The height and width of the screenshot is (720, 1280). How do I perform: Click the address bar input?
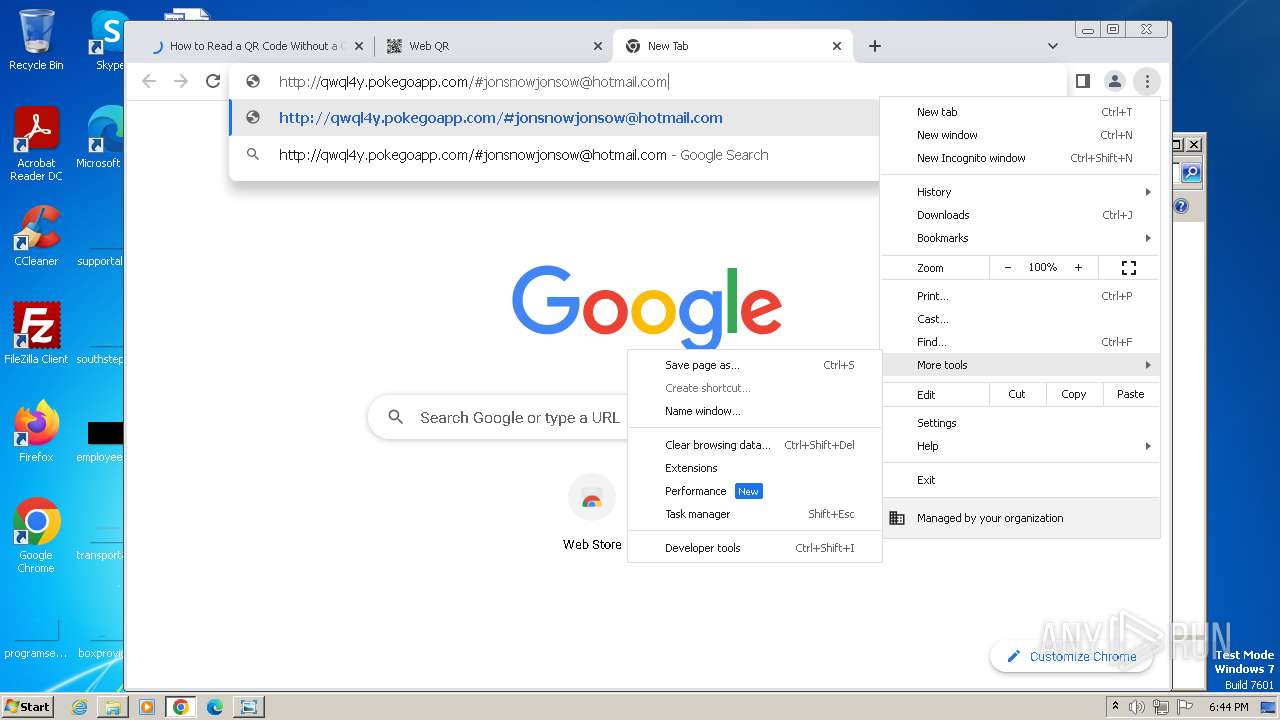(x=650, y=82)
